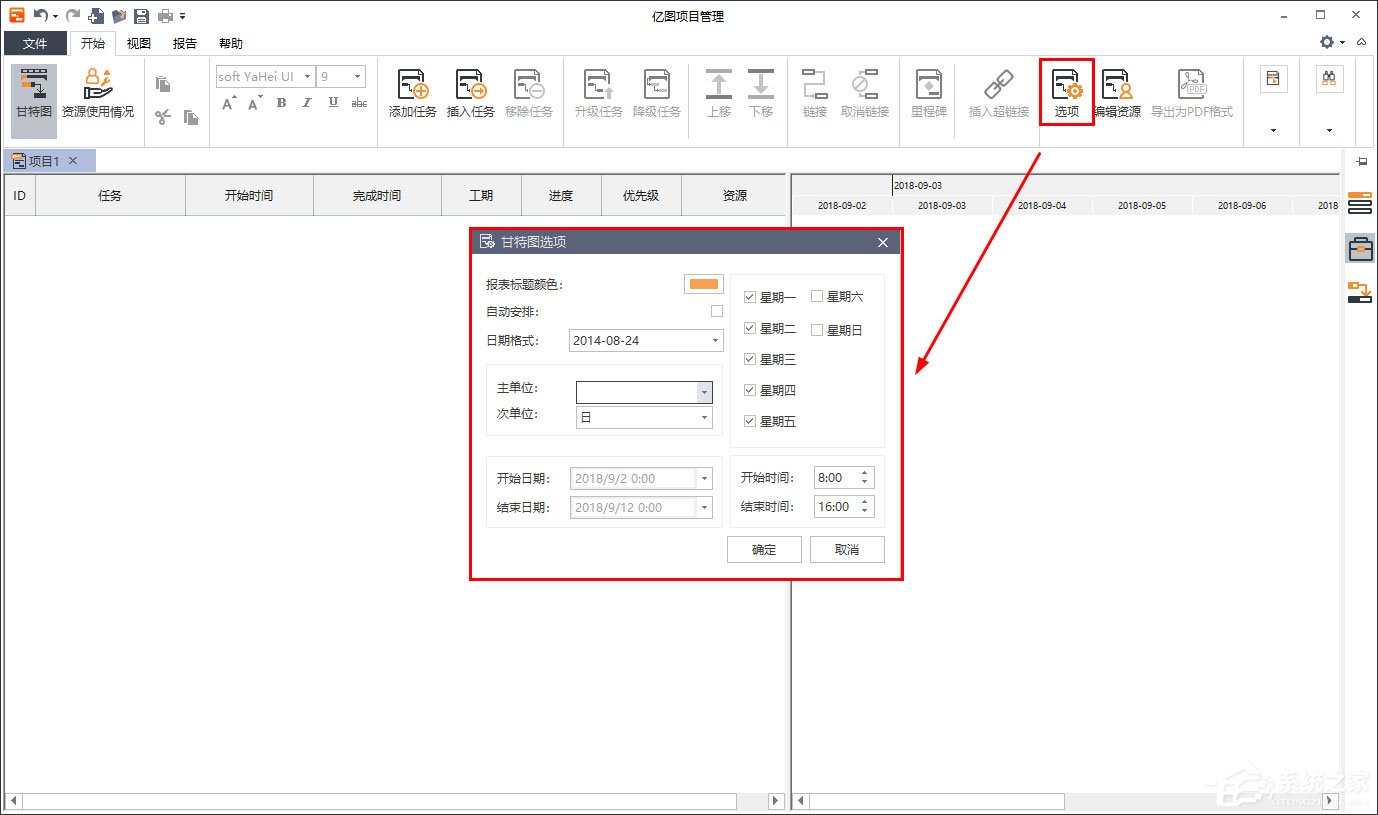Collapse the ribbon with the top-right chevron
This screenshot has width=1378, height=815.
tap(1362, 42)
